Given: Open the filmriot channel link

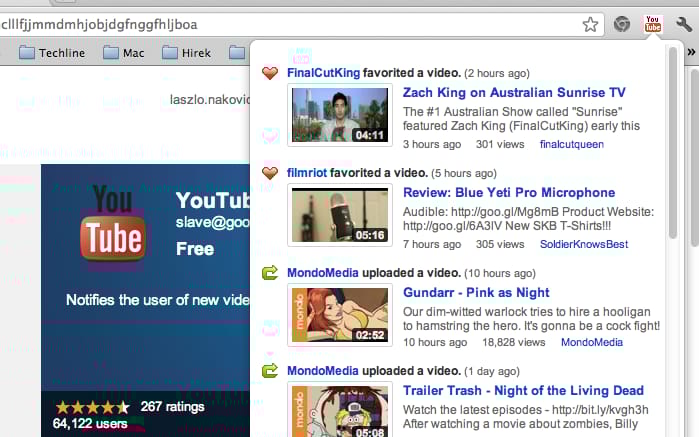Looking at the screenshot, I should click(x=307, y=173).
